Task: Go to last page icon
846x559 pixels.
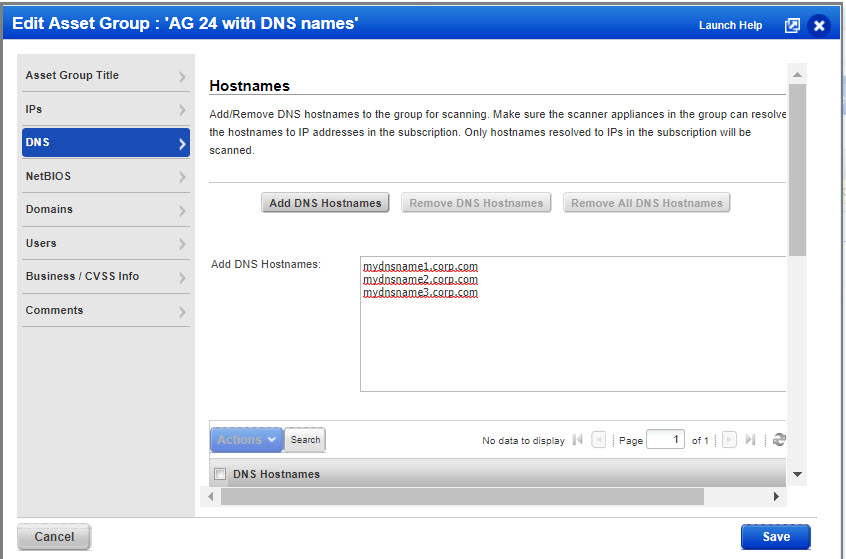Action: point(750,440)
